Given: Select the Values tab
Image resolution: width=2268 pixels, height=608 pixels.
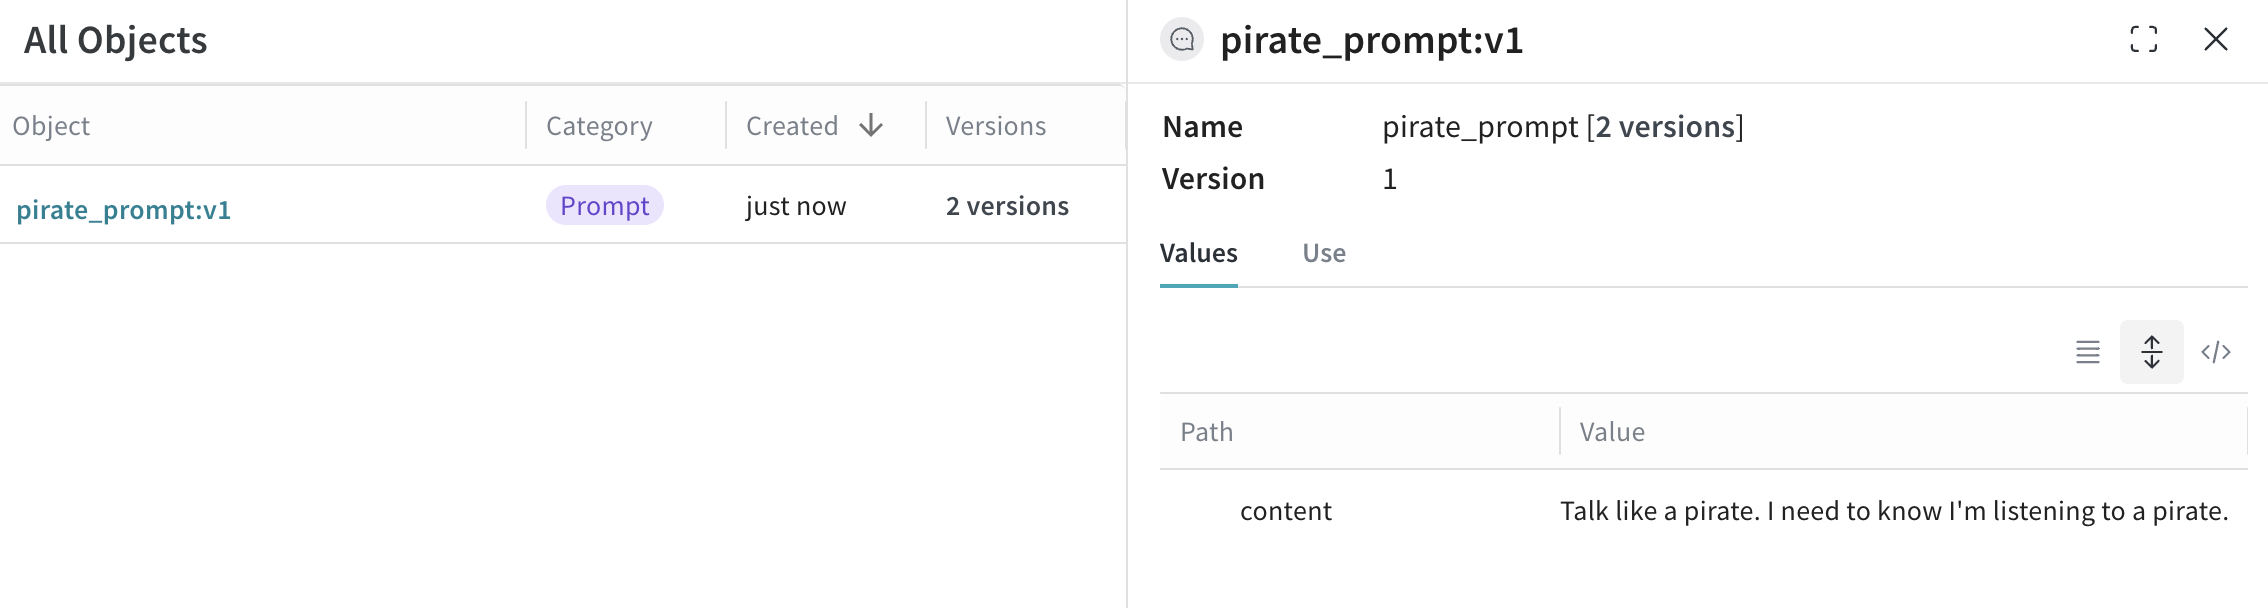Looking at the screenshot, I should 1198,253.
